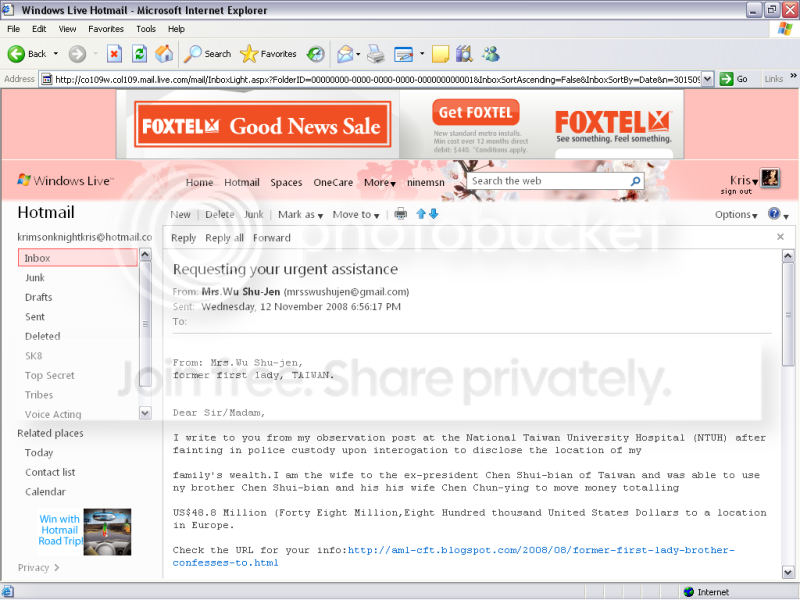
Task: Click Reply all
Action: pos(224,238)
